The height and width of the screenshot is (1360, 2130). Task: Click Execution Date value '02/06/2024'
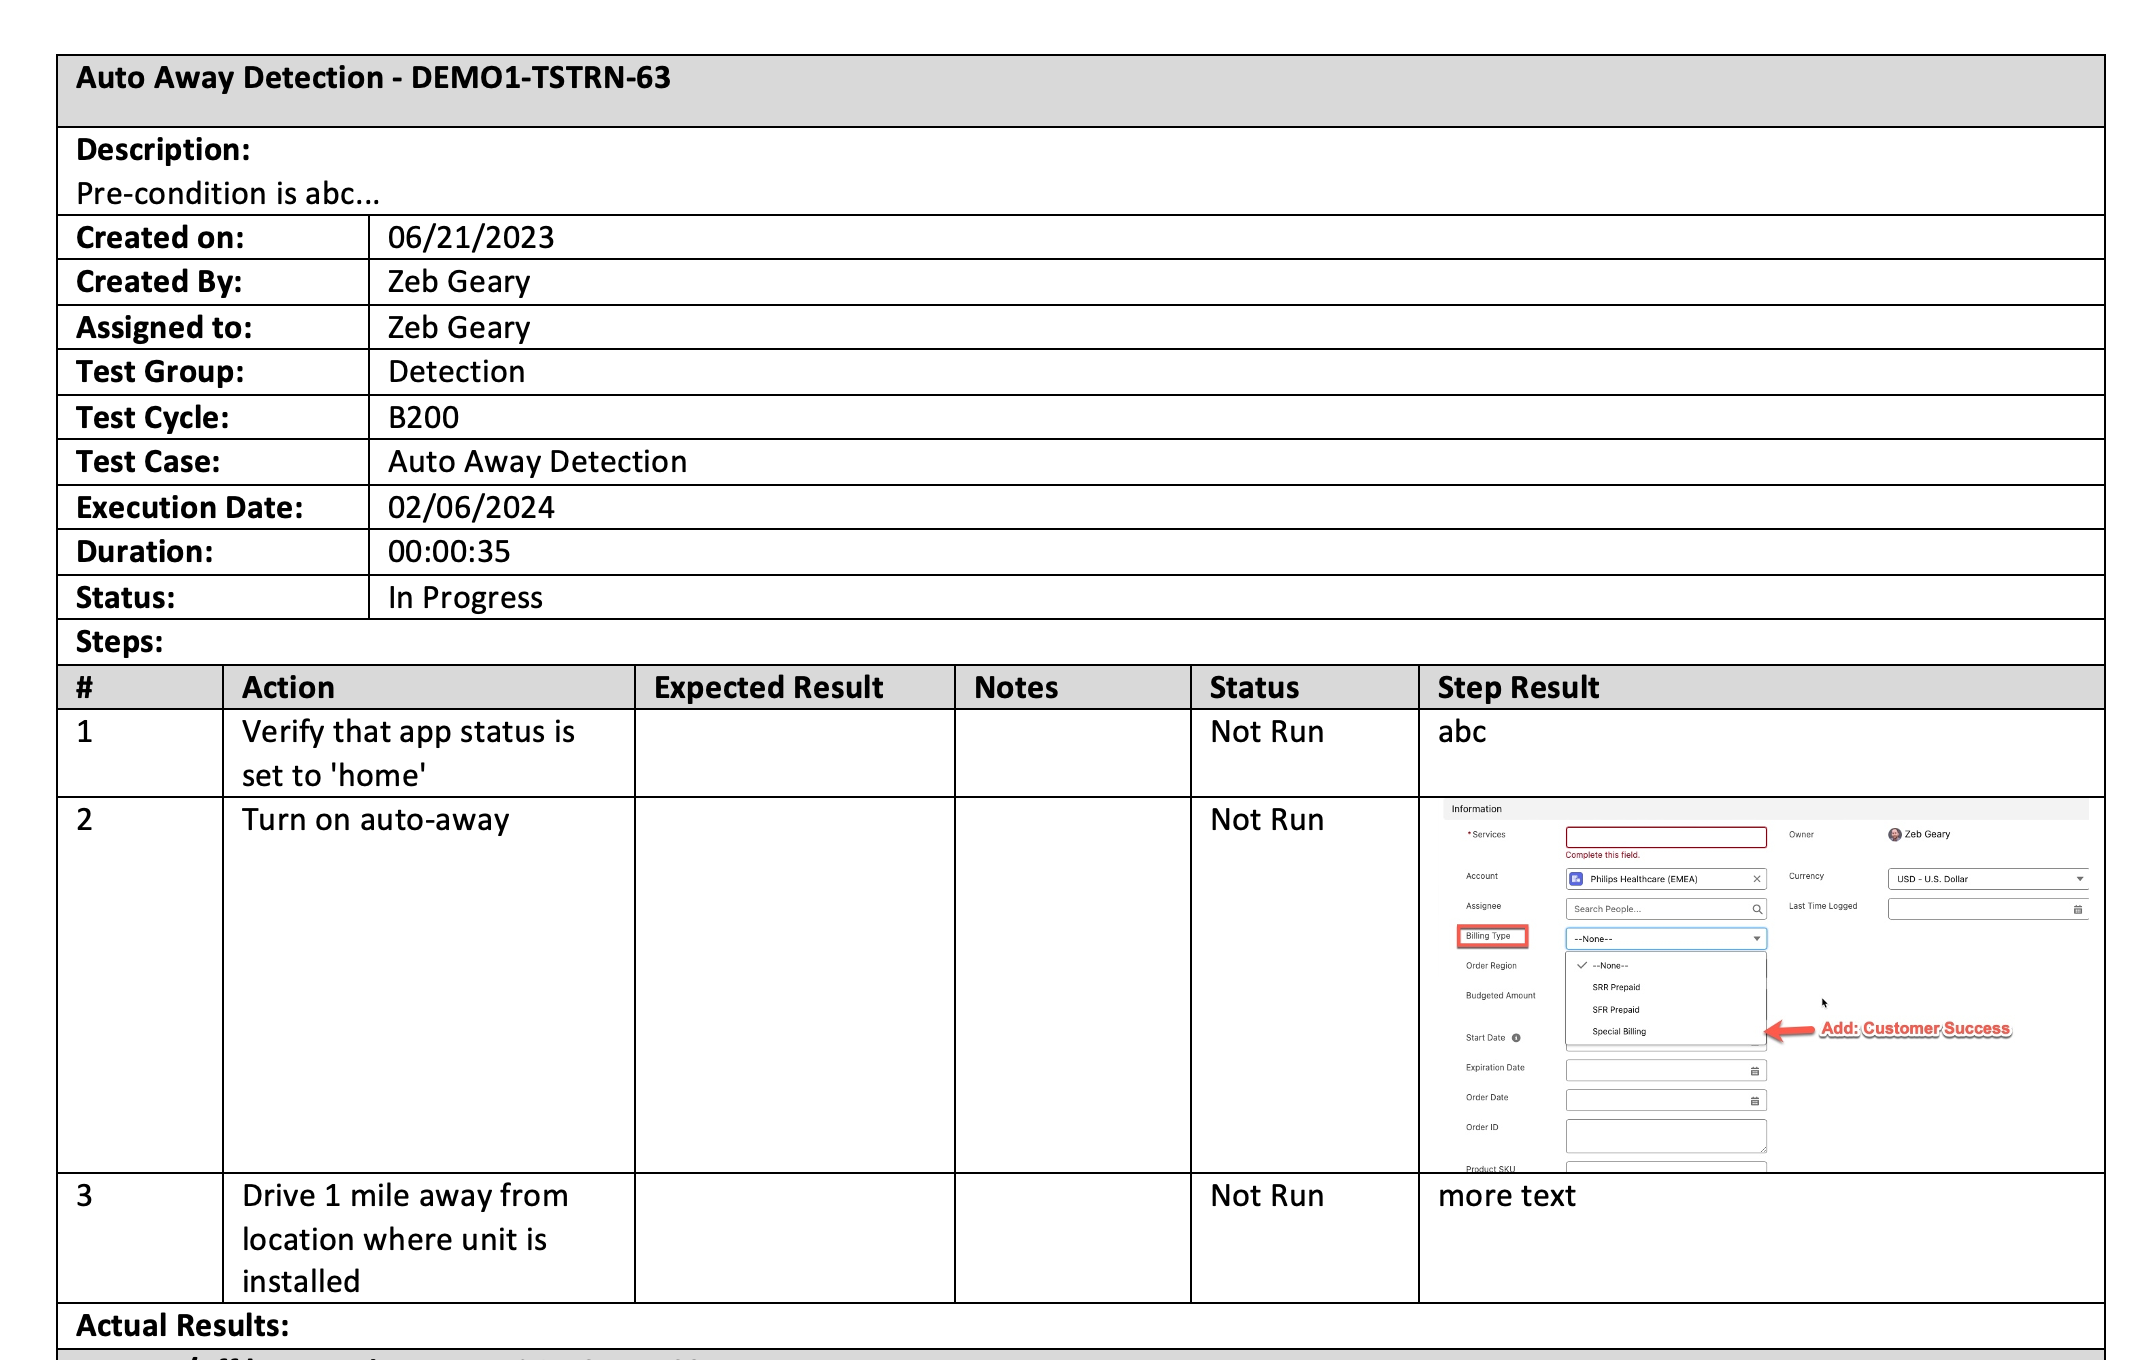point(471,508)
